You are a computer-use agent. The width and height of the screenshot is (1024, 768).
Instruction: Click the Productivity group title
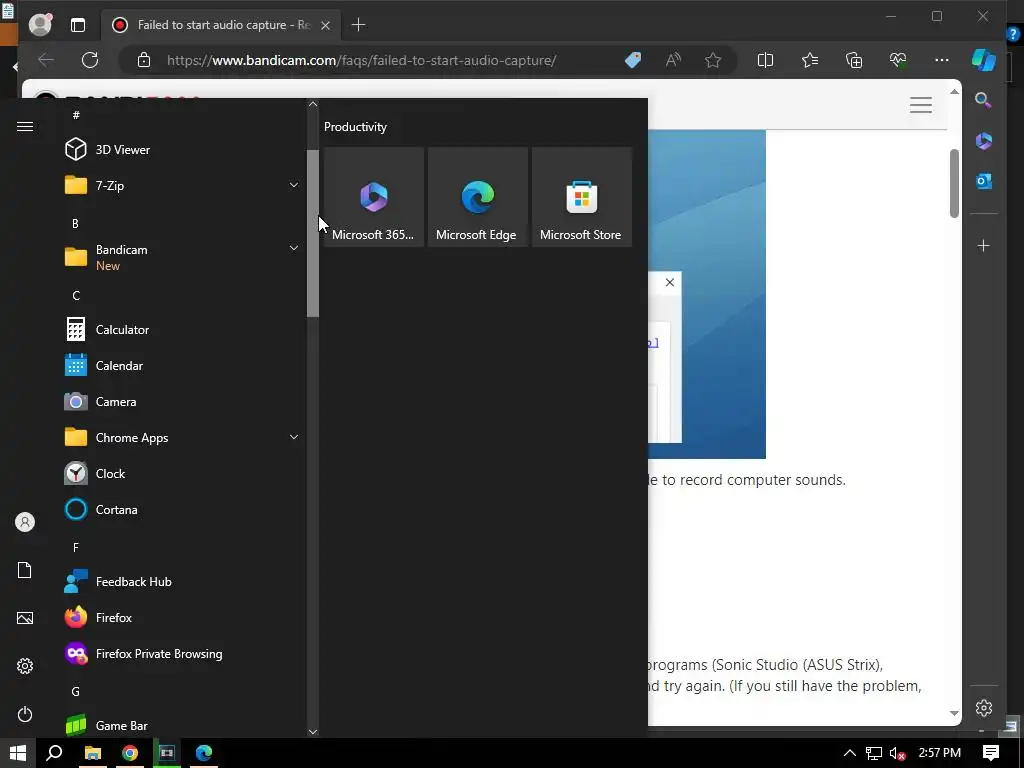355,127
